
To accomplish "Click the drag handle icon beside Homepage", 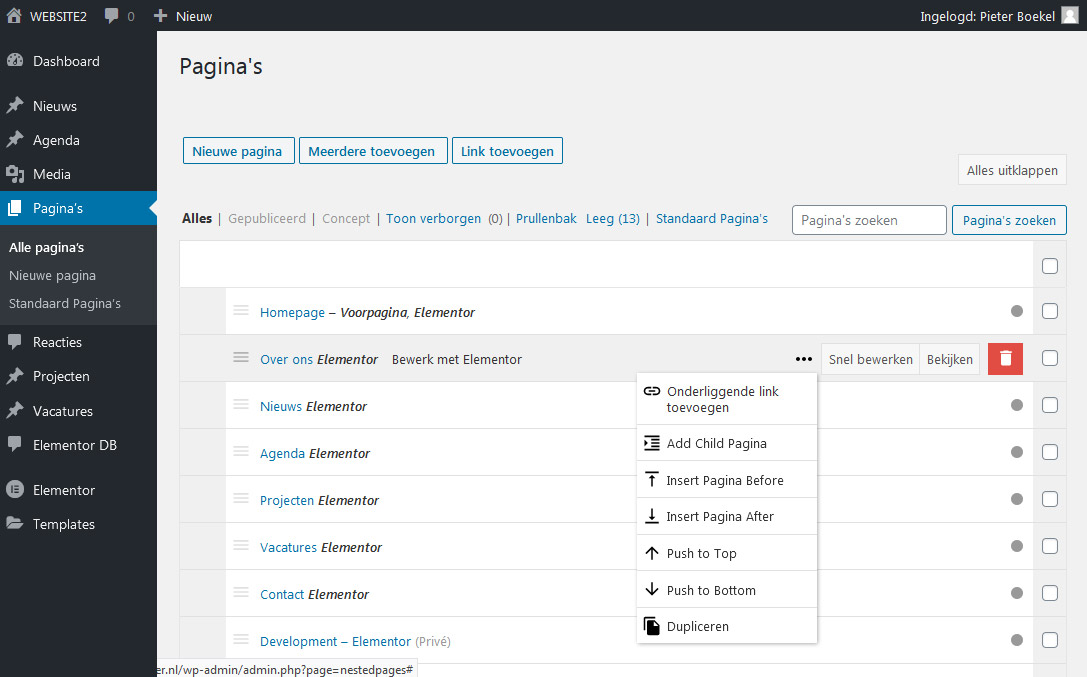I will click(x=241, y=311).
